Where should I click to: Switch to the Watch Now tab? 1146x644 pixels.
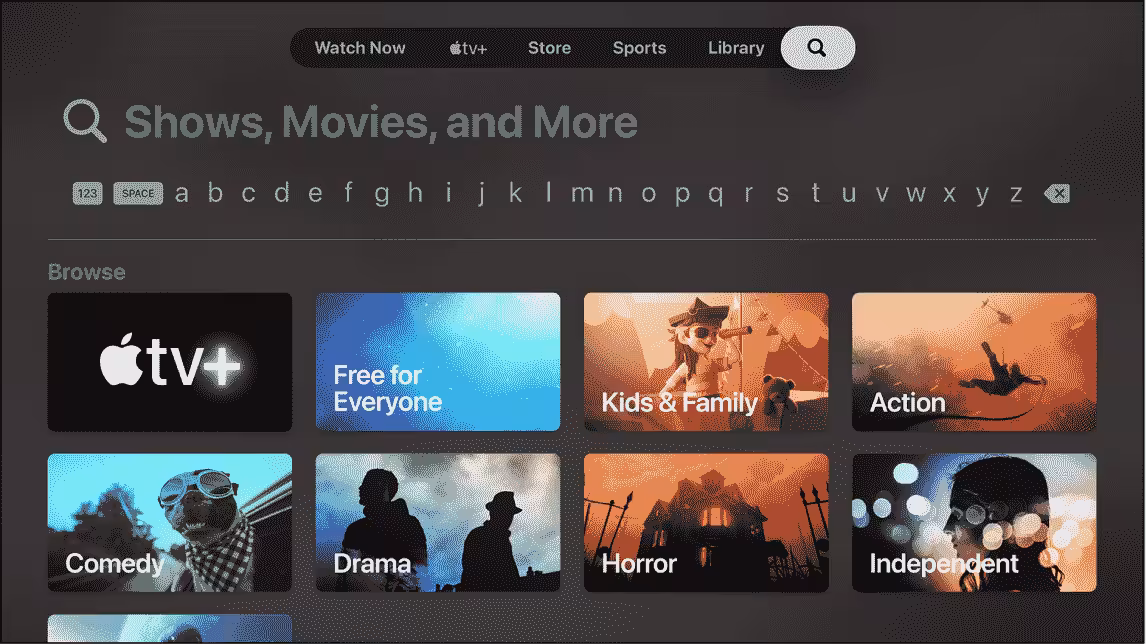coord(360,48)
